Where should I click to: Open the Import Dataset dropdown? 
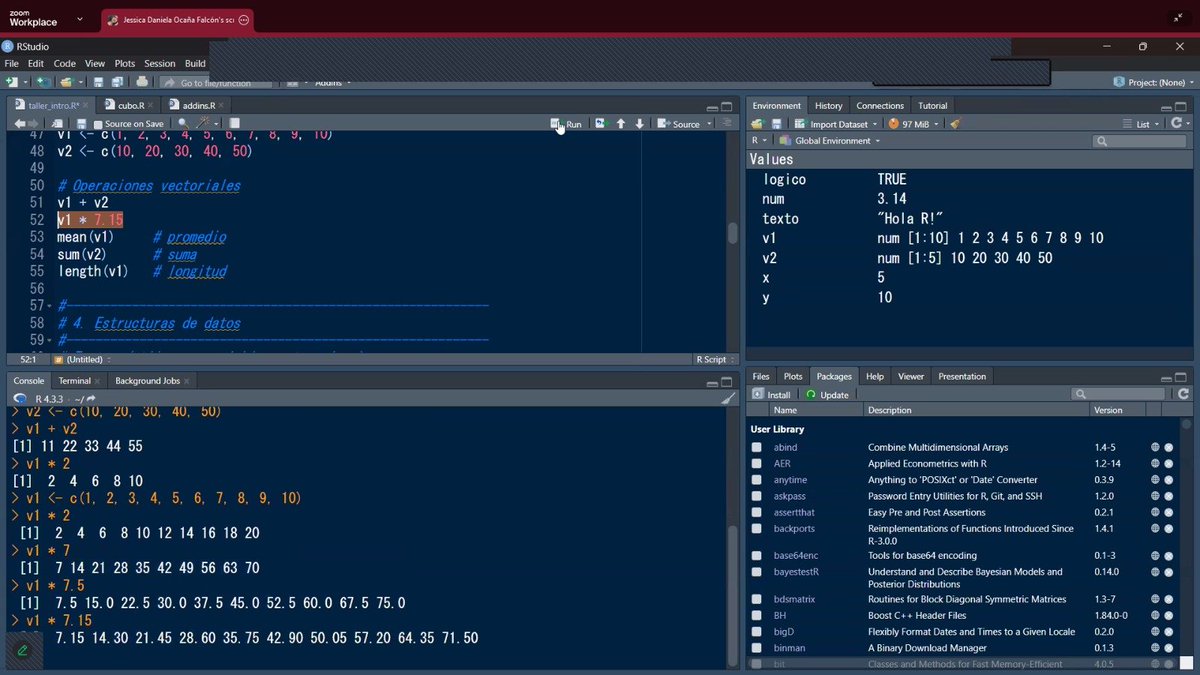click(x=836, y=124)
